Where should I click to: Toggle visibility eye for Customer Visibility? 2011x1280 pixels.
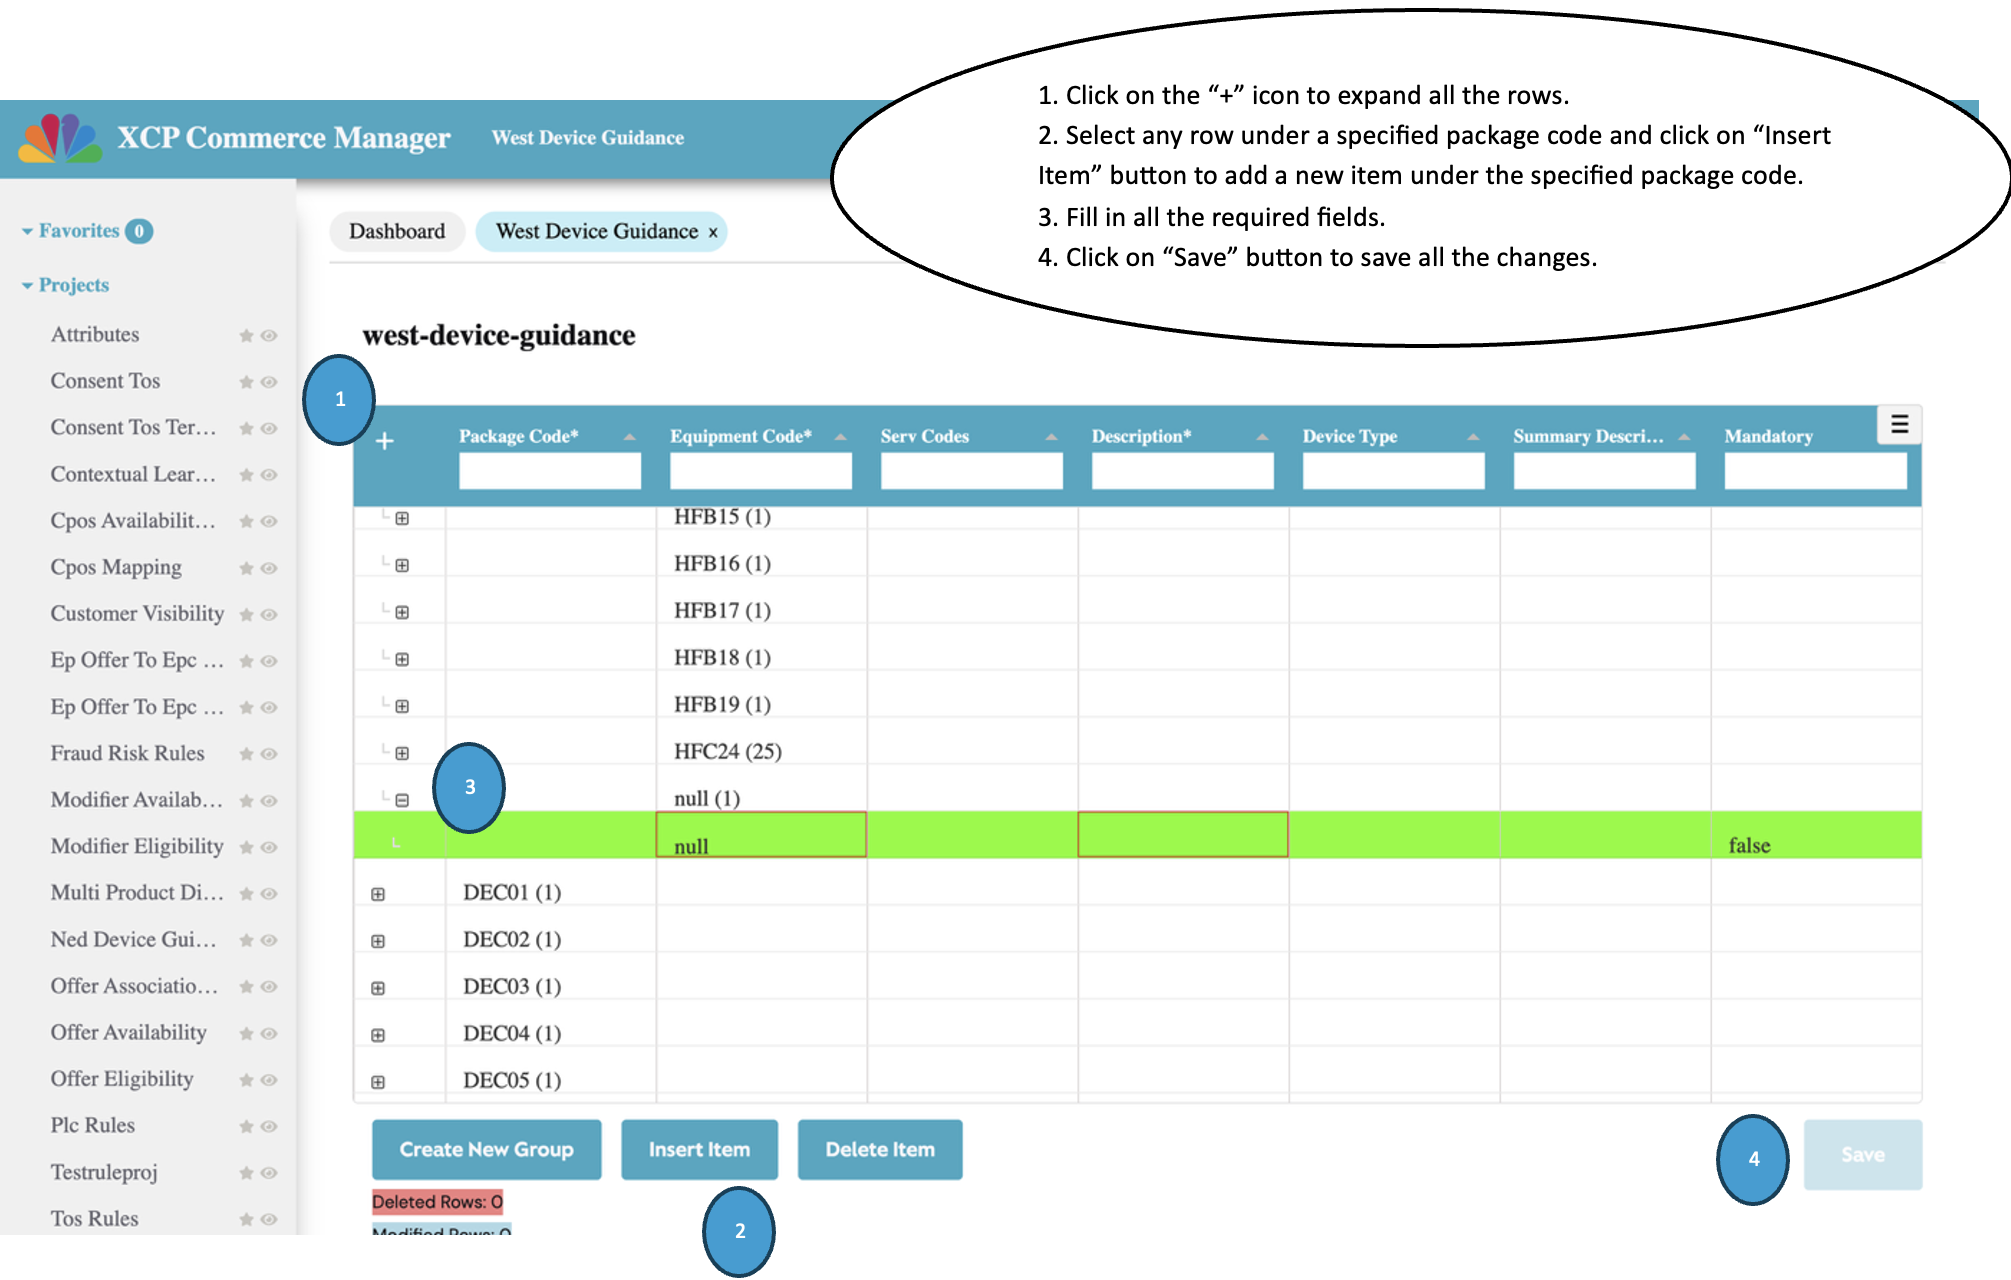pyautogui.click(x=269, y=615)
